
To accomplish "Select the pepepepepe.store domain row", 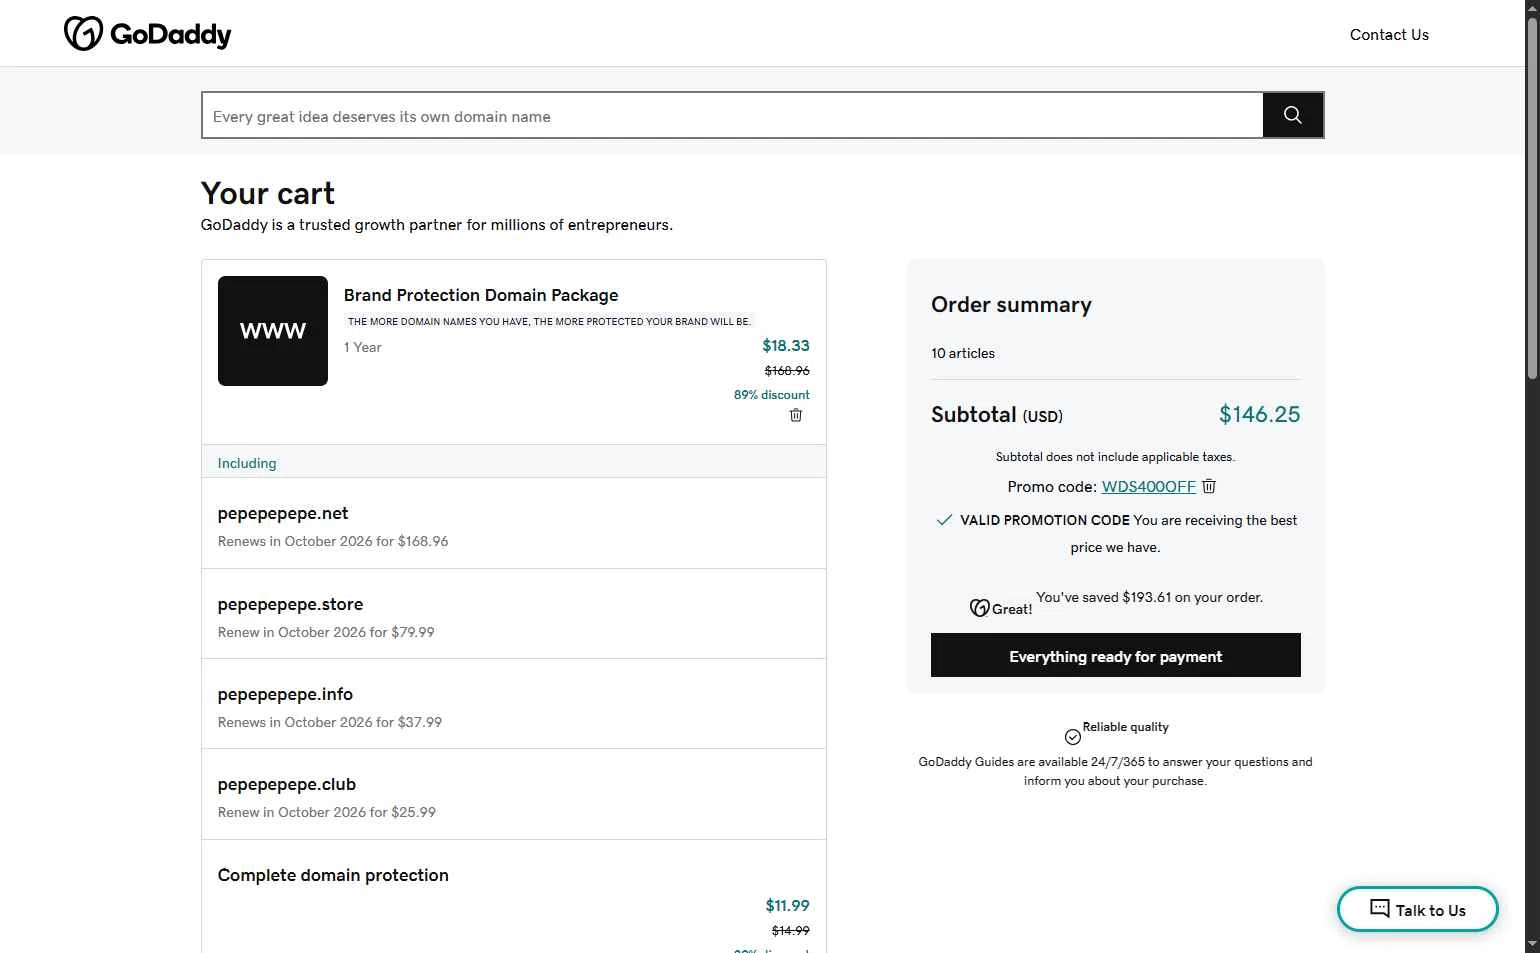I will click(x=514, y=614).
